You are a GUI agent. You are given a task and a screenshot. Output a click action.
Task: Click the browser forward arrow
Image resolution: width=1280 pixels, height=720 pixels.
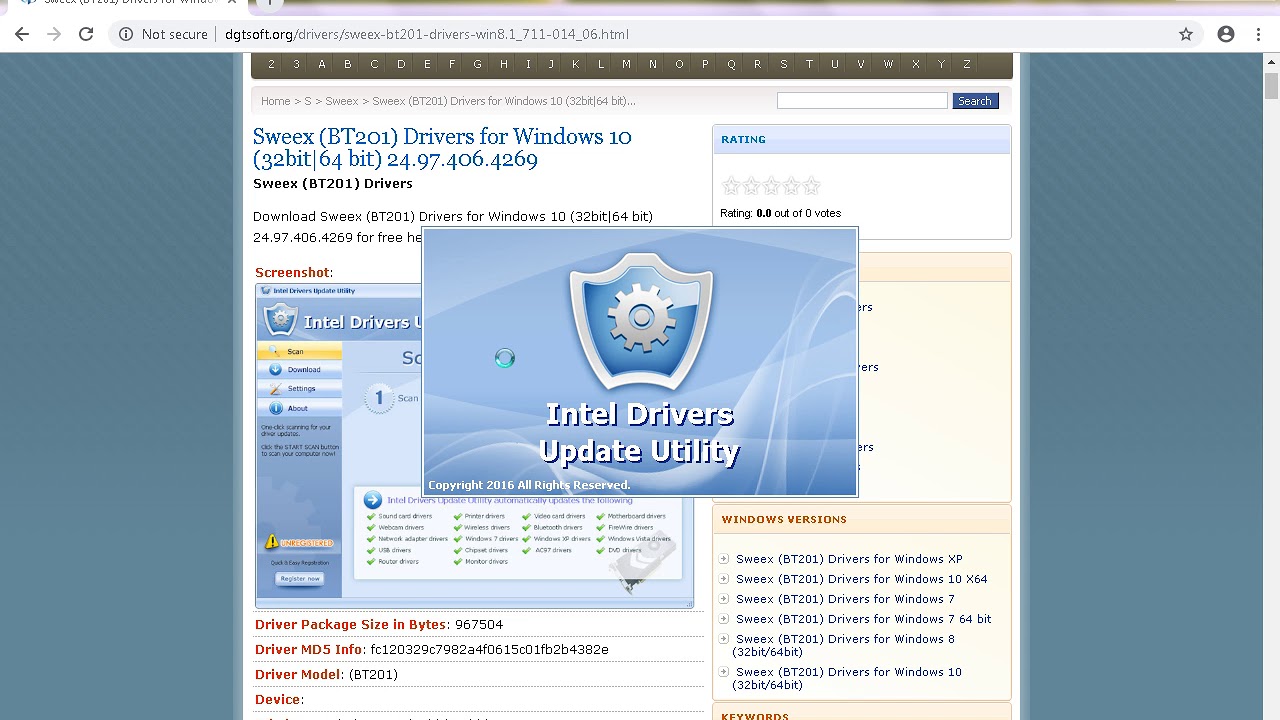[54, 34]
